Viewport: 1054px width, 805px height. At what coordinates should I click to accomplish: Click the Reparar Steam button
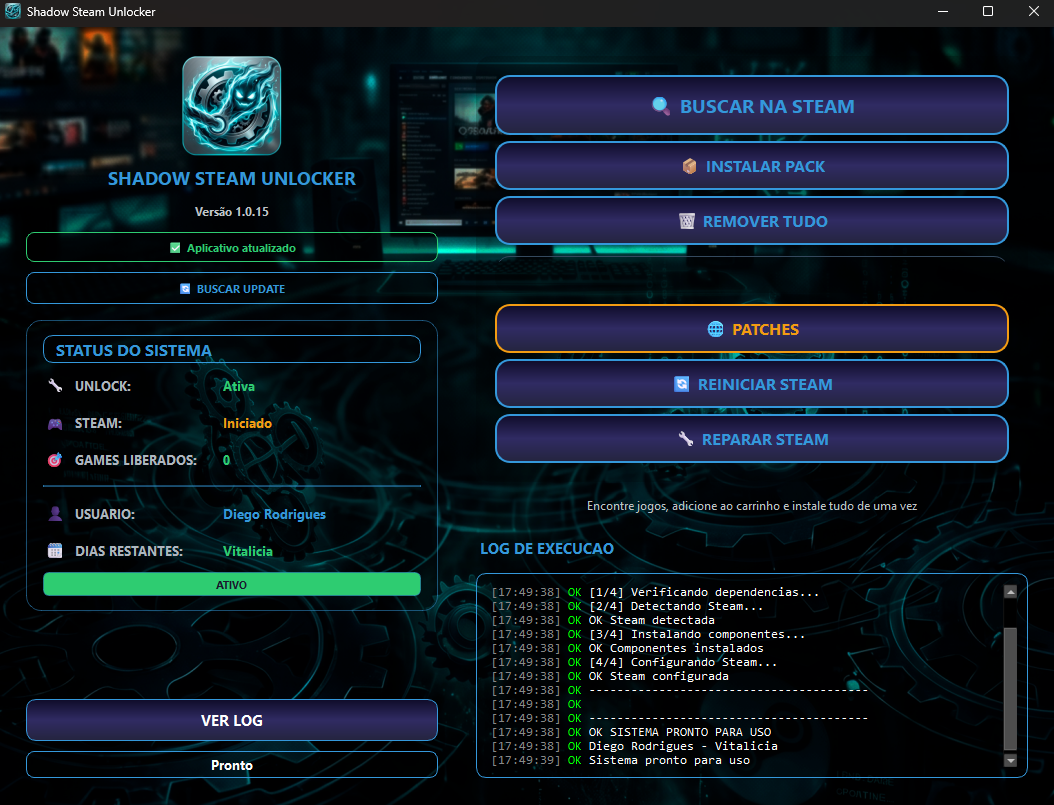(752, 439)
